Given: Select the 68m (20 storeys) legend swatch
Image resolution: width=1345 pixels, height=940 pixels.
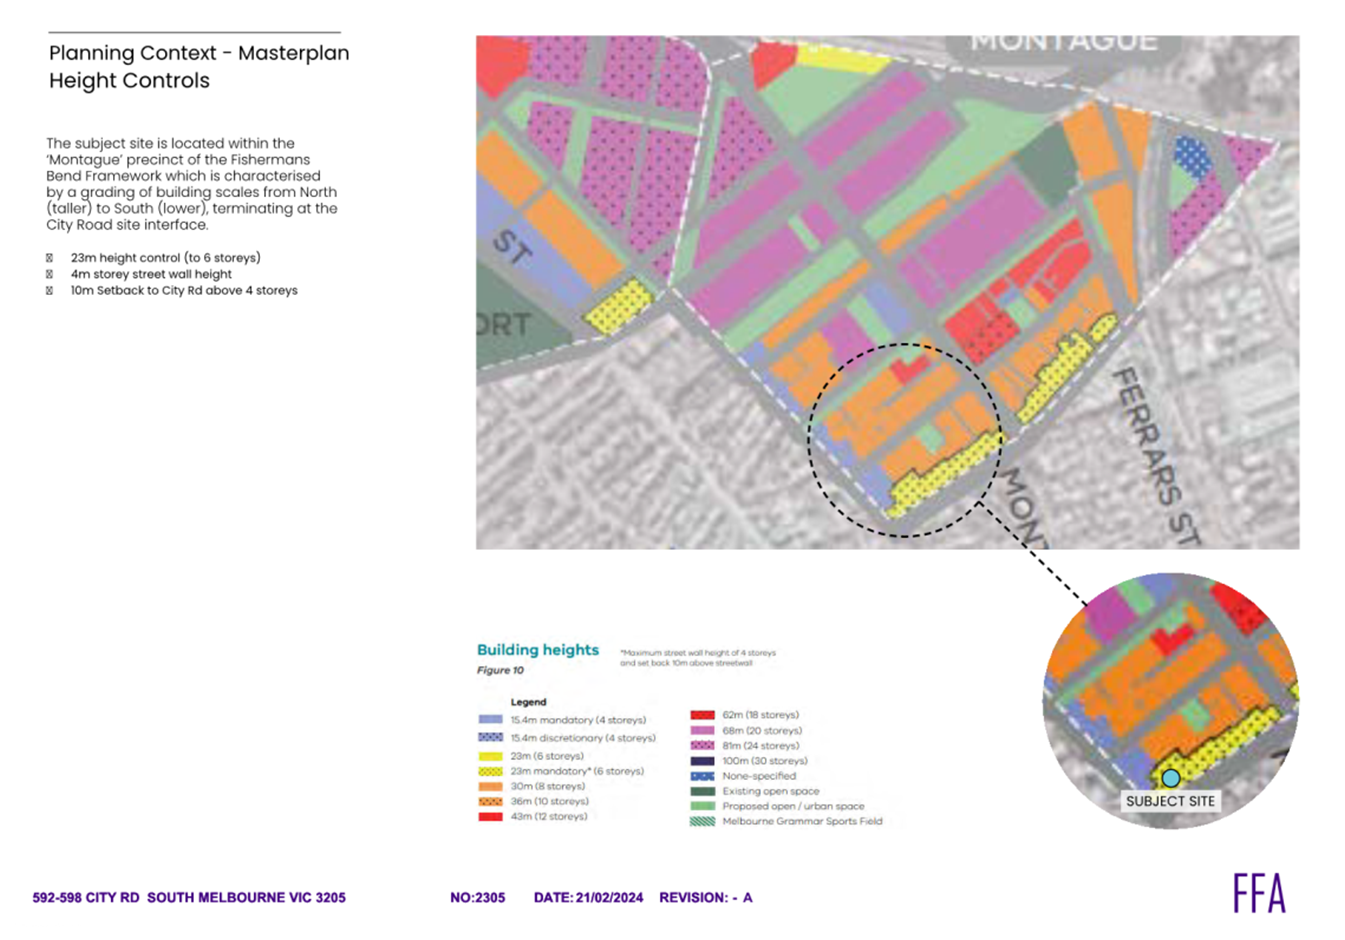Looking at the screenshot, I should (702, 730).
